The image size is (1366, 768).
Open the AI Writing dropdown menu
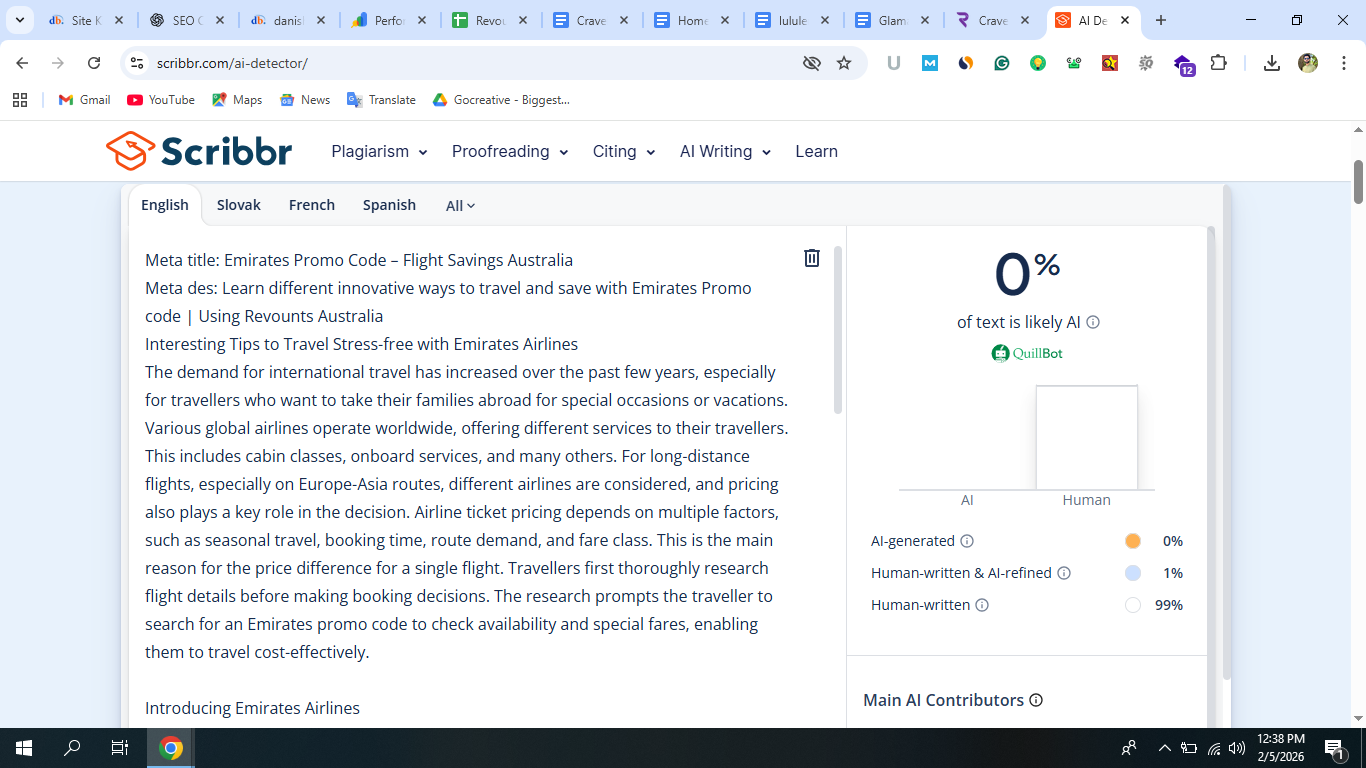(x=725, y=152)
